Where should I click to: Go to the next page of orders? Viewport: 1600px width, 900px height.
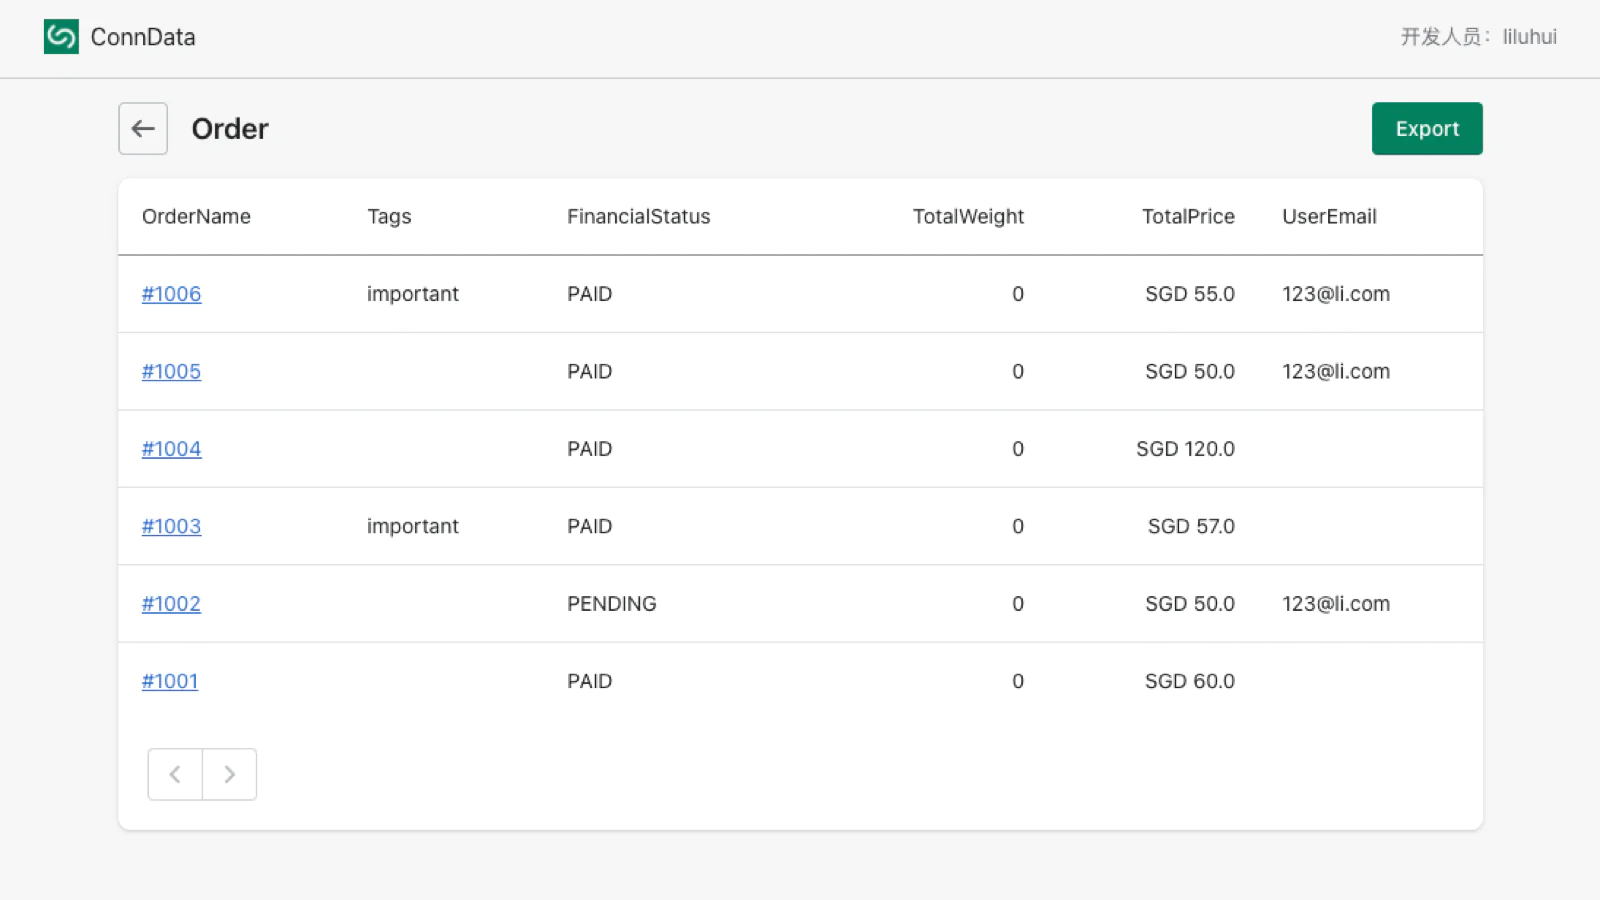(x=229, y=774)
